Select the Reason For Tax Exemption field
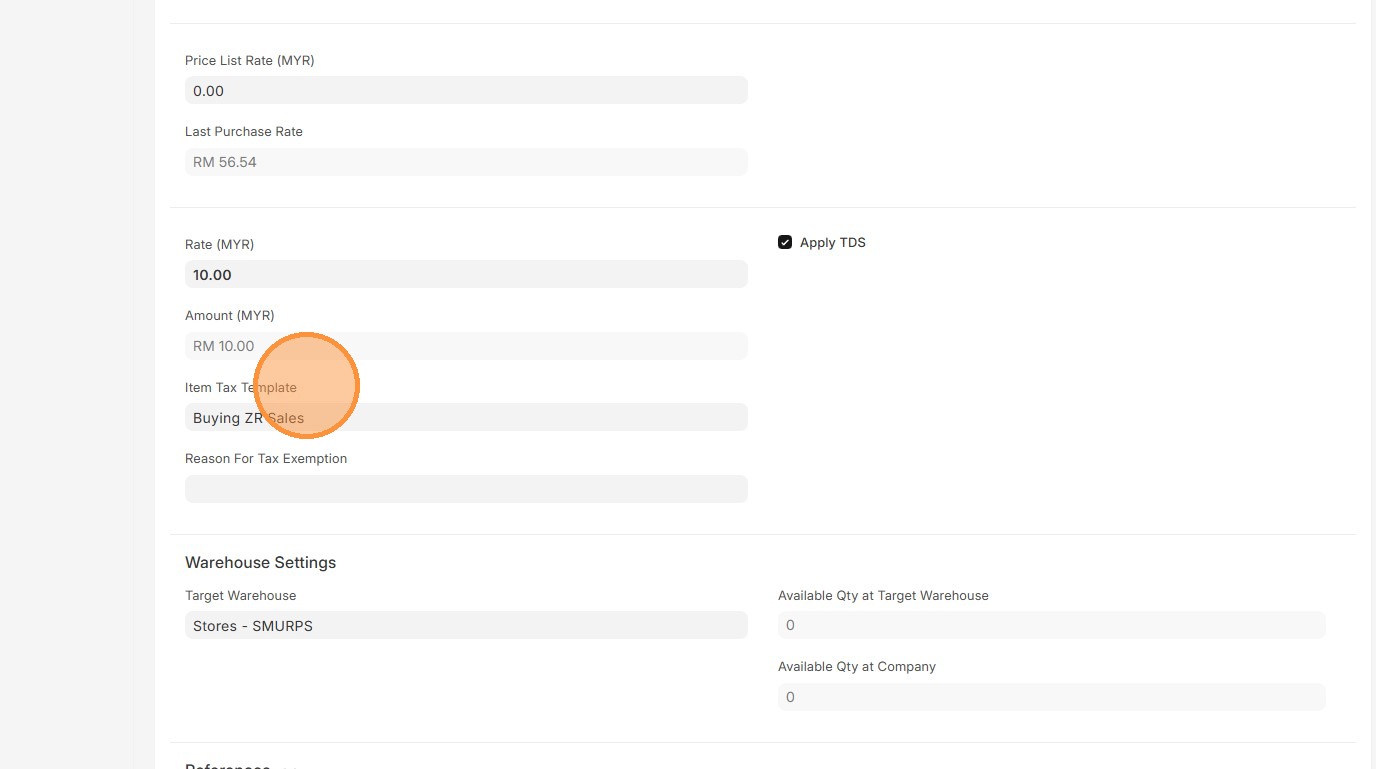The image size is (1376, 769). click(x=466, y=489)
